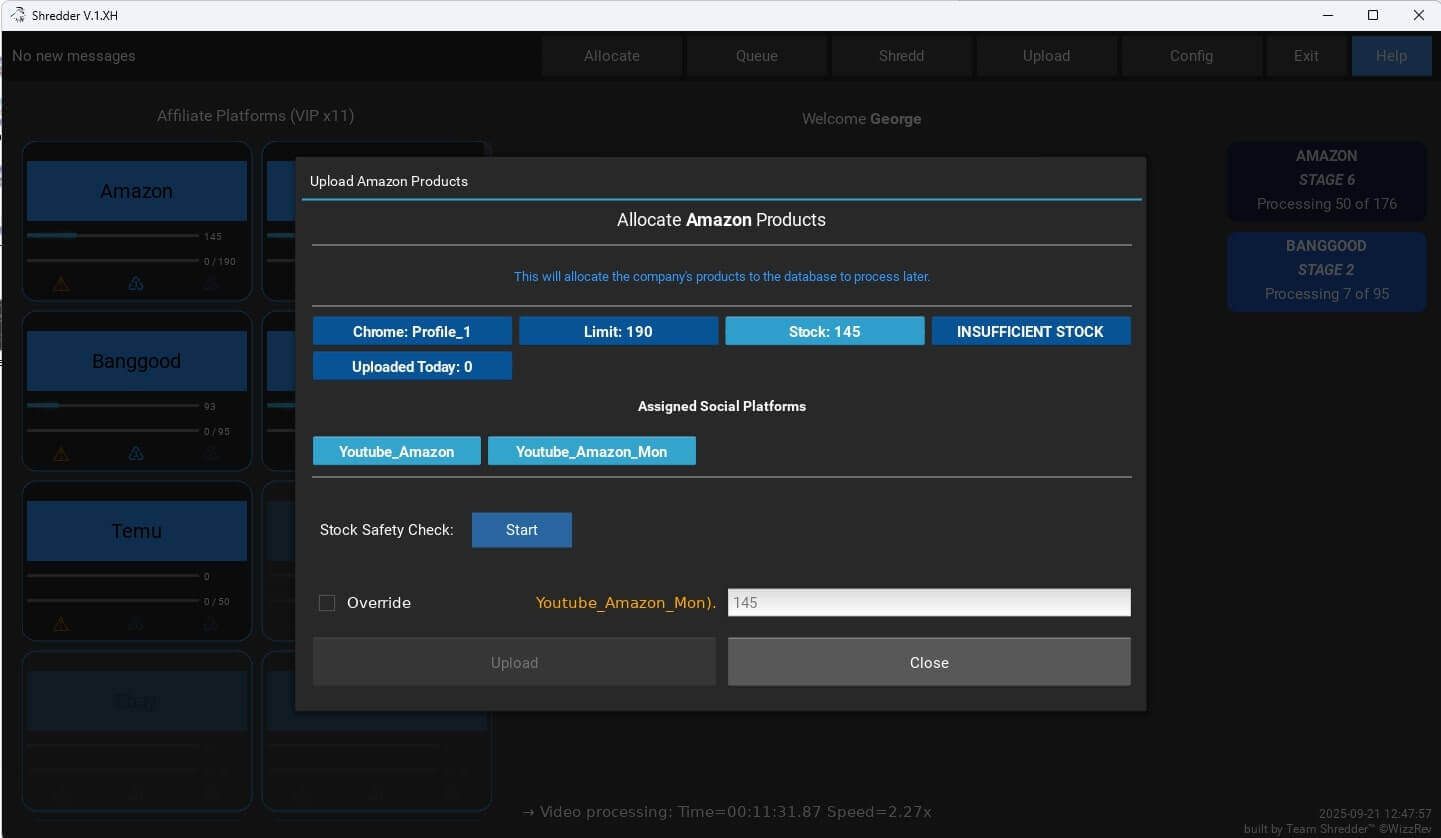
Task: Click the Shredder app icon in title bar
Action: pyautogui.click(x=17, y=15)
